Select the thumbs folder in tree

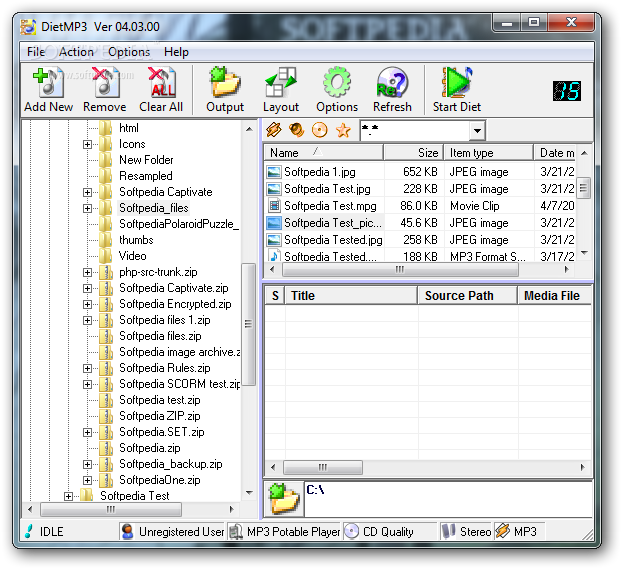click(136, 240)
